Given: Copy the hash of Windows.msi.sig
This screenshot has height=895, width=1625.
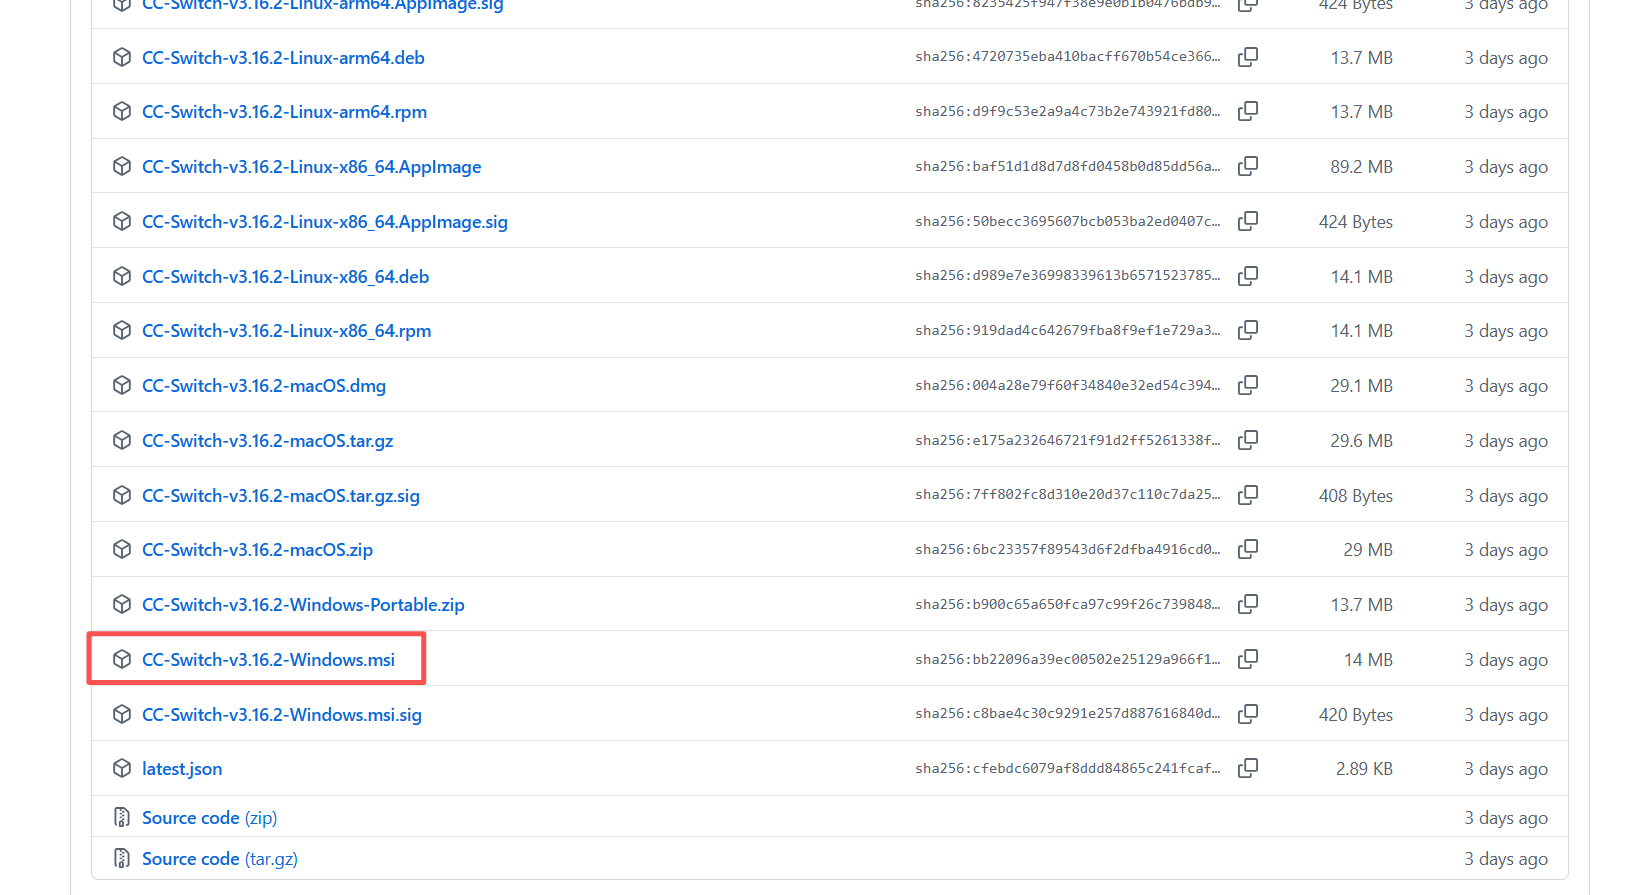Looking at the screenshot, I should coord(1248,714).
